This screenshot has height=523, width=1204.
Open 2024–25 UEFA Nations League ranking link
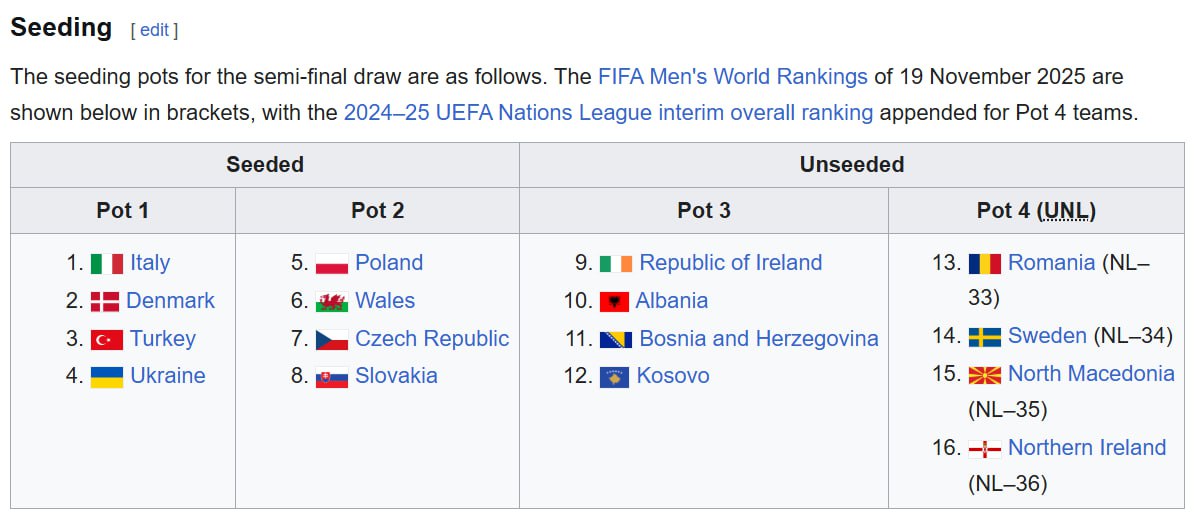tap(608, 112)
